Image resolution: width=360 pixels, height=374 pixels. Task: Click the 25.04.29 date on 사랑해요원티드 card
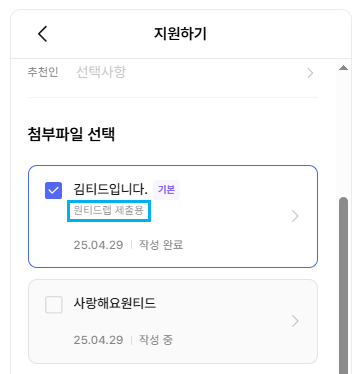[x=98, y=340]
